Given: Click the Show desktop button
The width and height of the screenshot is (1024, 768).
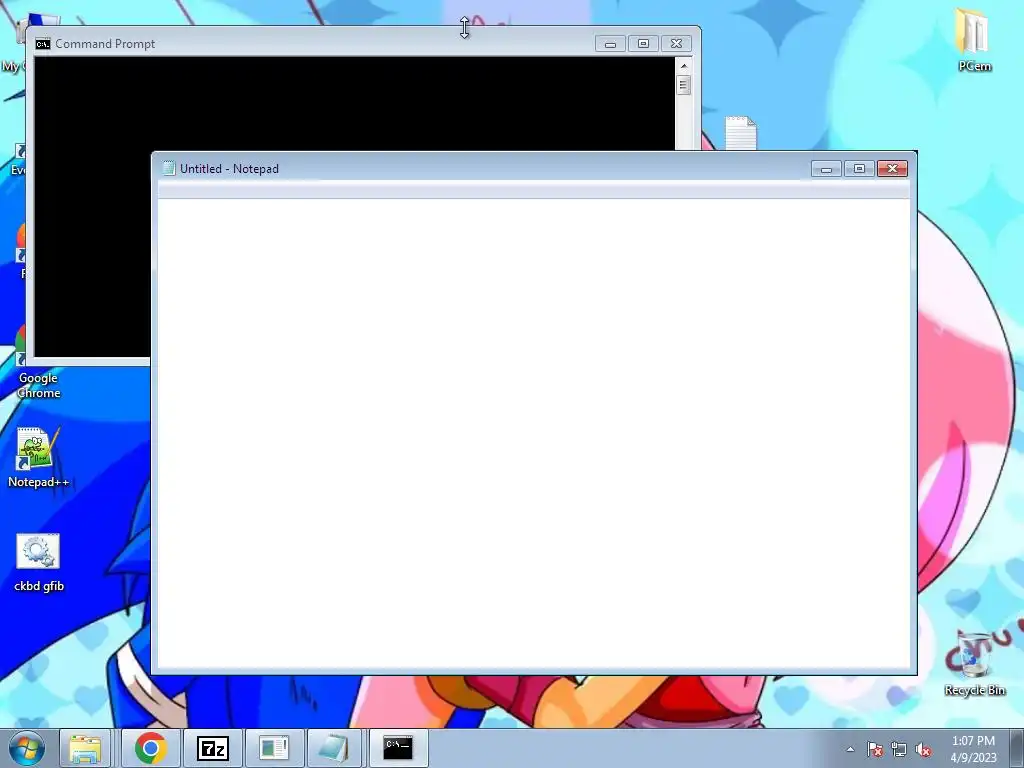Looking at the screenshot, I should pyautogui.click(x=1017, y=748).
